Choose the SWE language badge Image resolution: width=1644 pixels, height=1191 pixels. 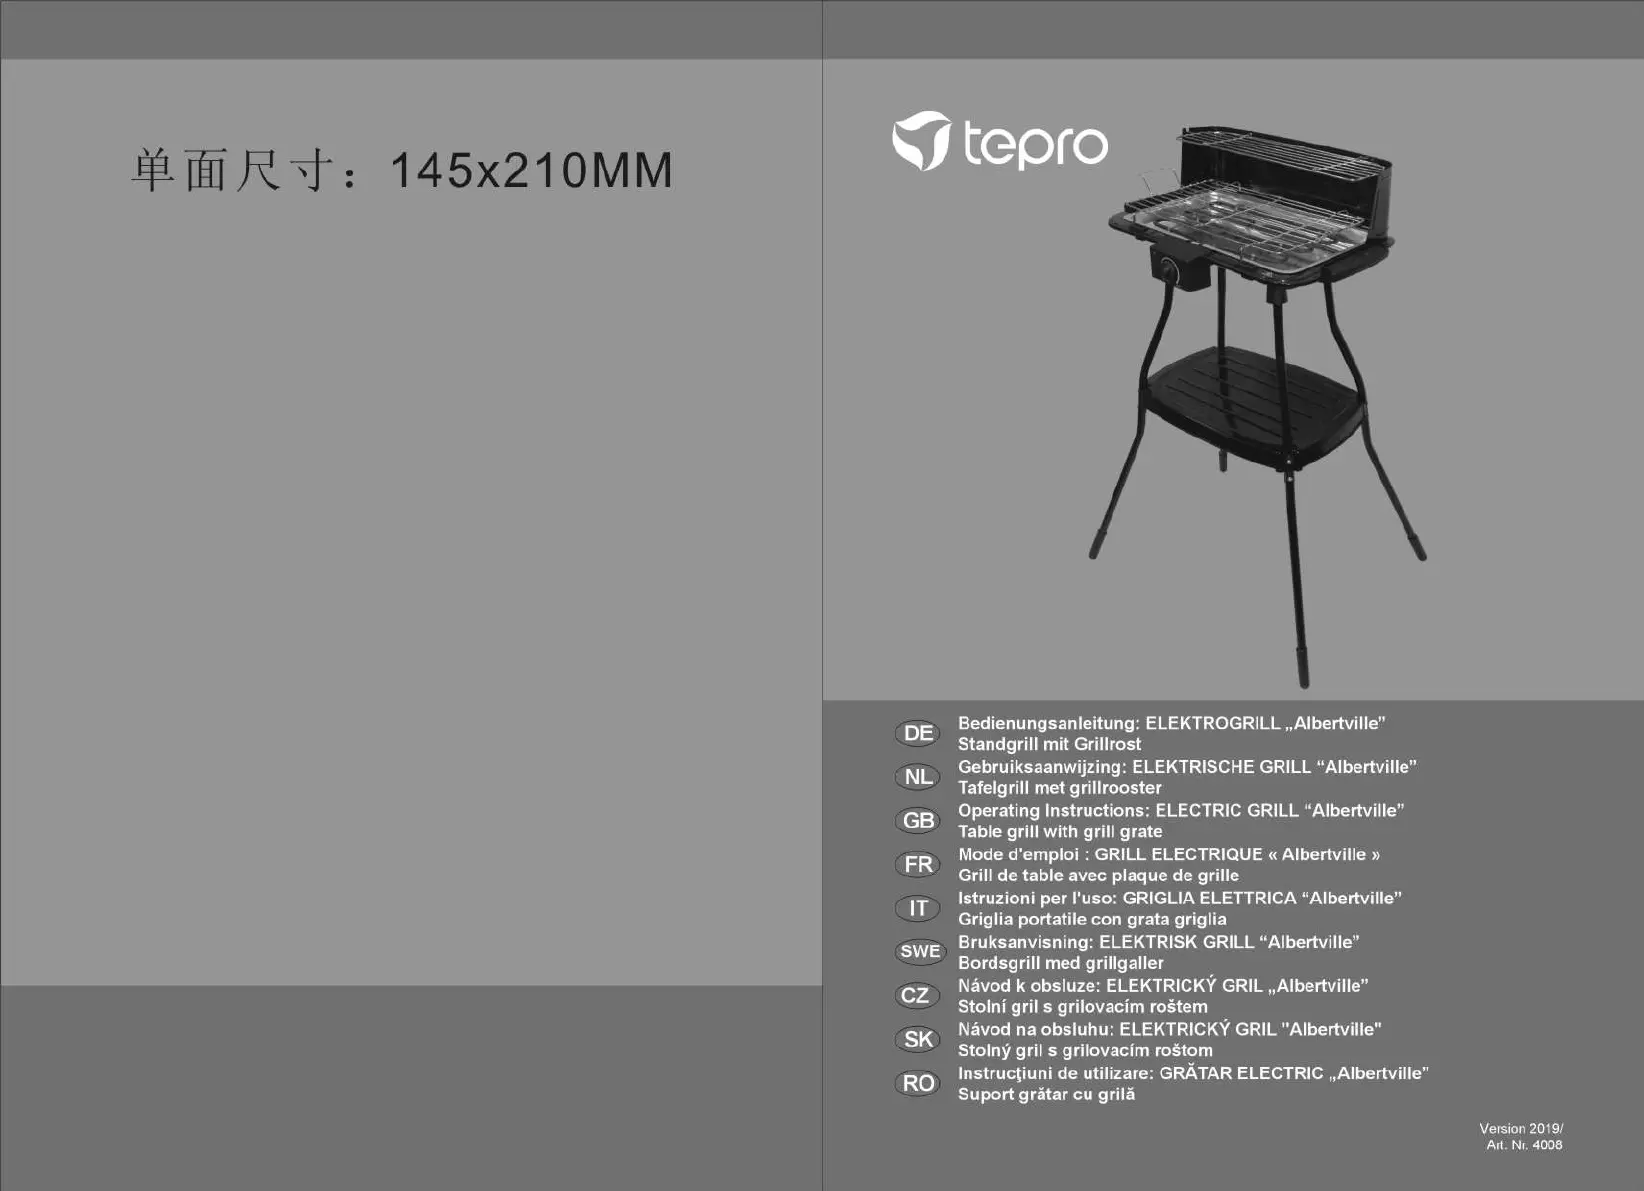point(918,952)
